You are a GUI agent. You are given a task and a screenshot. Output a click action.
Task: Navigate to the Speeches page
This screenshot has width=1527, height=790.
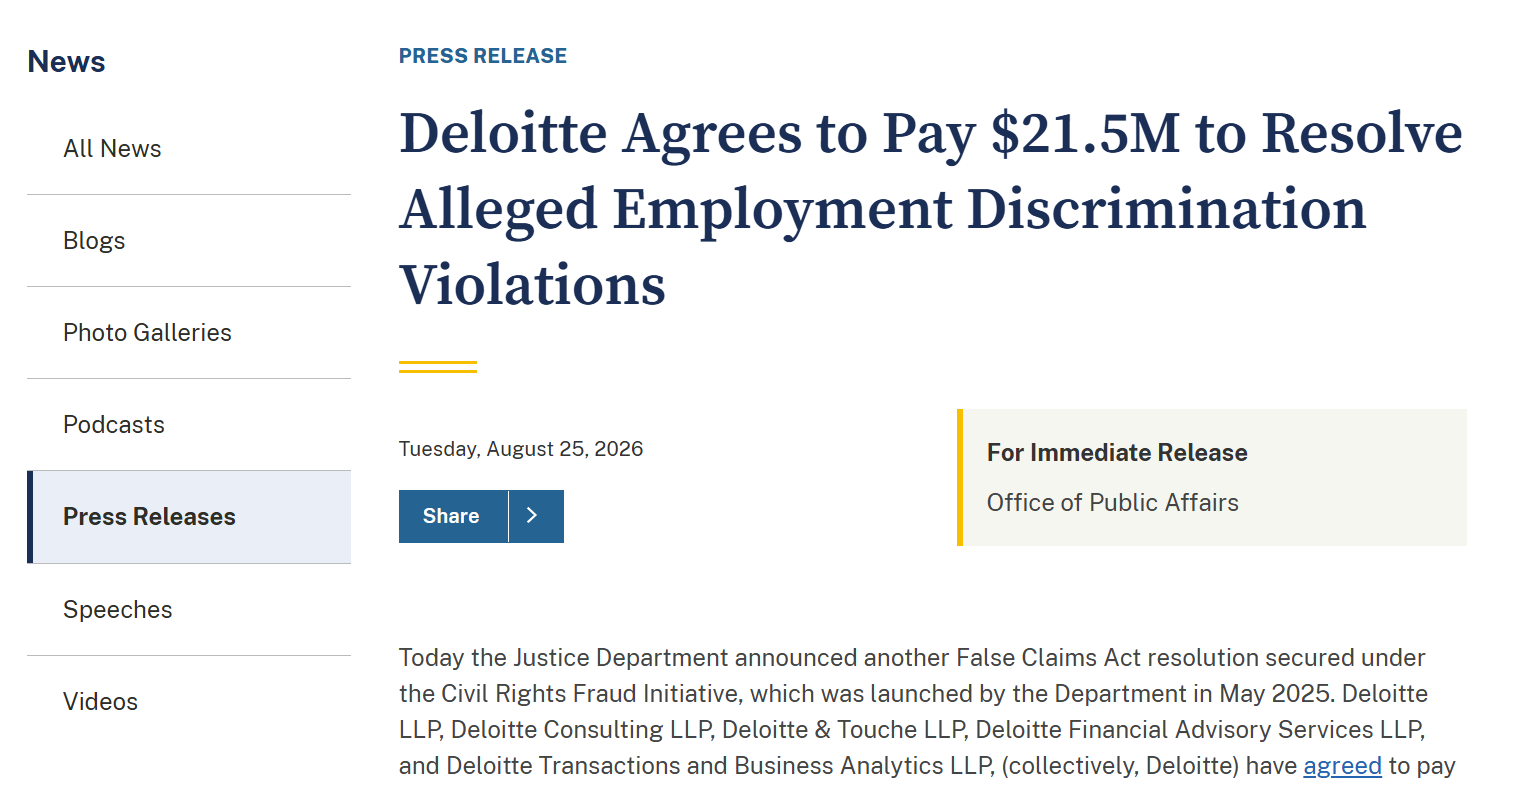(189, 610)
